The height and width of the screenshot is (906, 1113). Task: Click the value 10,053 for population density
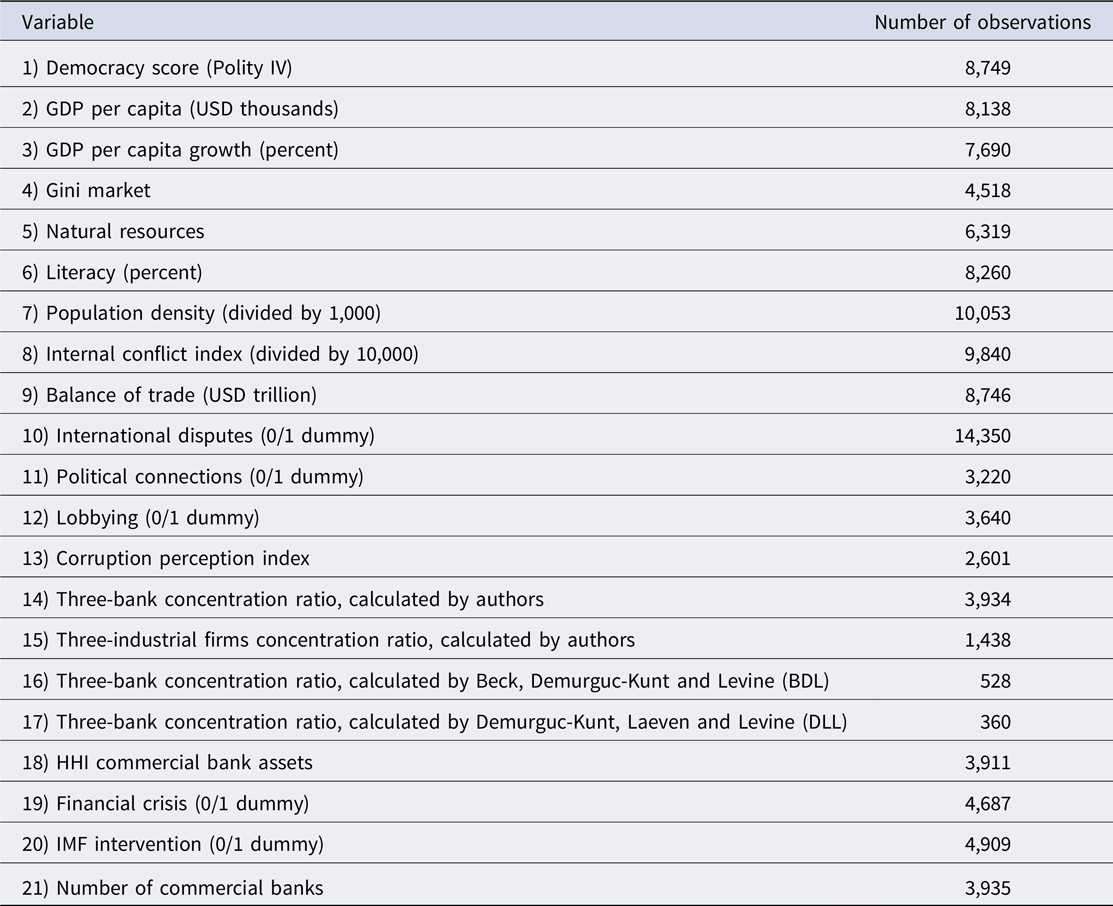coord(982,313)
